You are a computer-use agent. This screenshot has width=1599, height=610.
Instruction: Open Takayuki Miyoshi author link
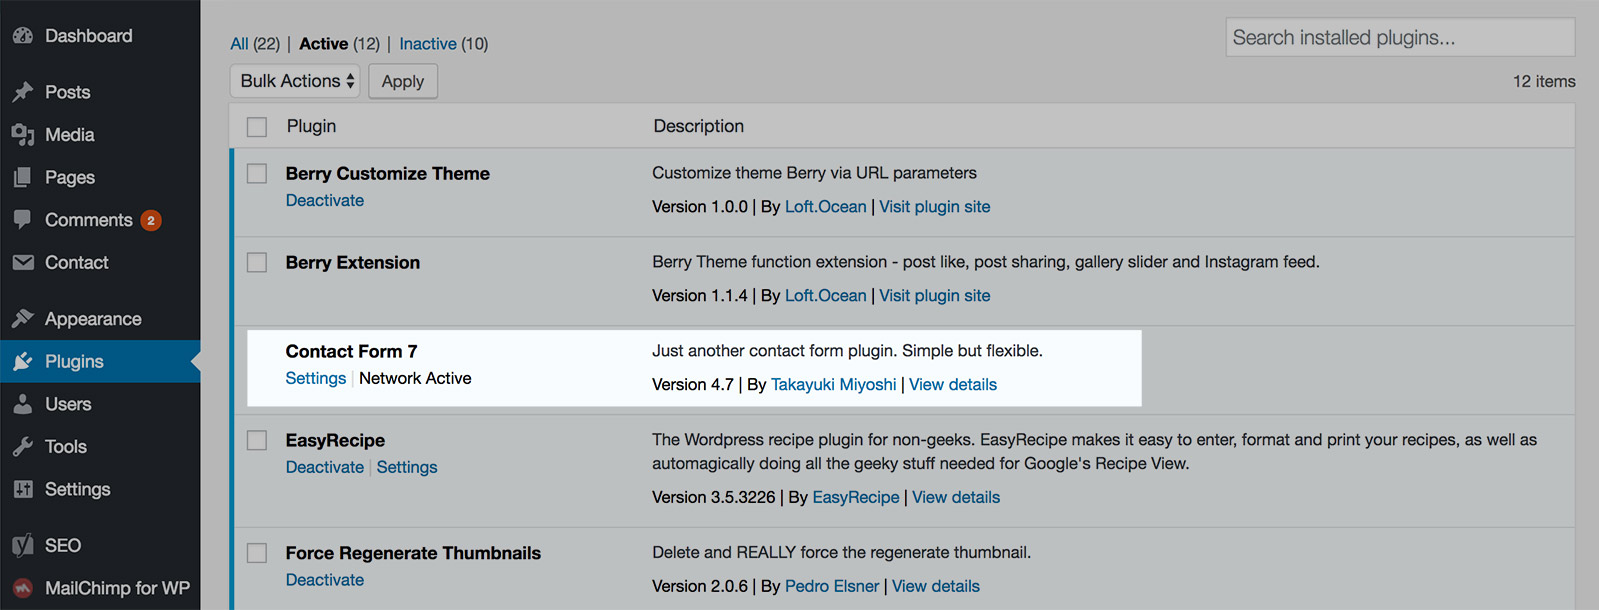coord(834,385)
